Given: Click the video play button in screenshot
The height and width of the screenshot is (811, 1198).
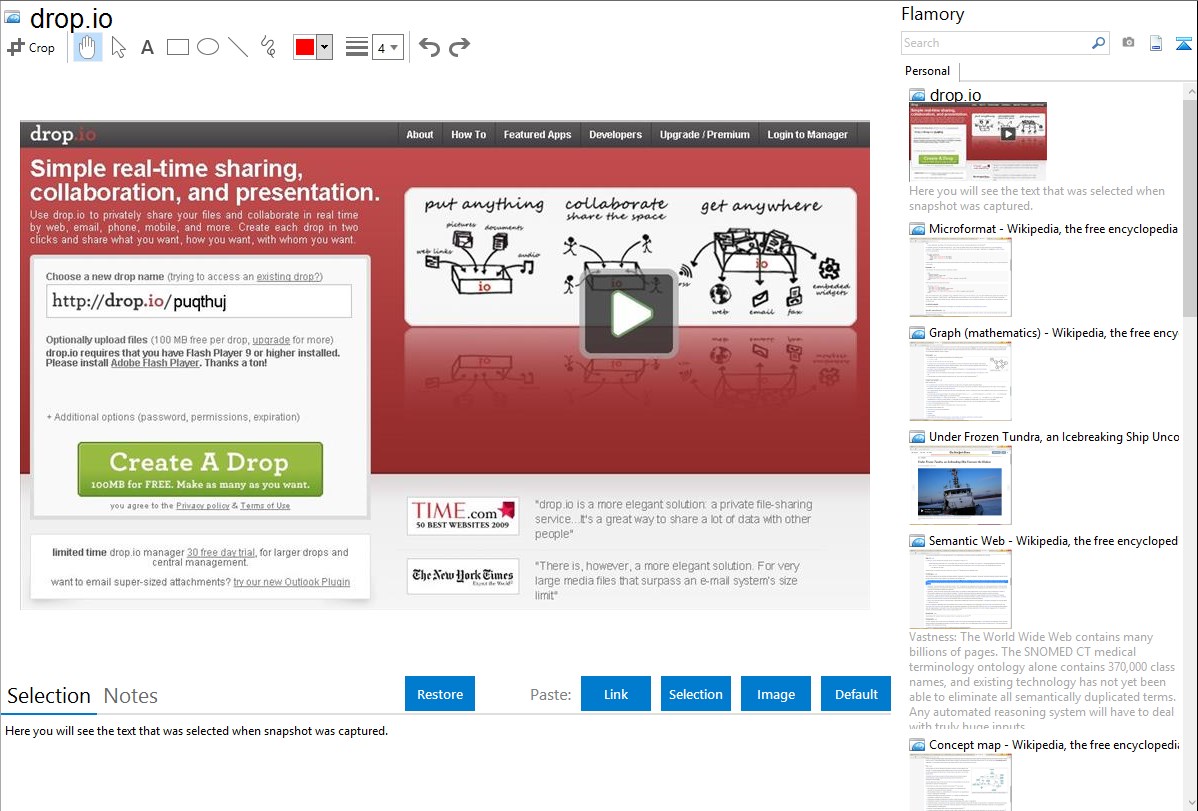Looking at the screenshot, I should click(630, 313).
